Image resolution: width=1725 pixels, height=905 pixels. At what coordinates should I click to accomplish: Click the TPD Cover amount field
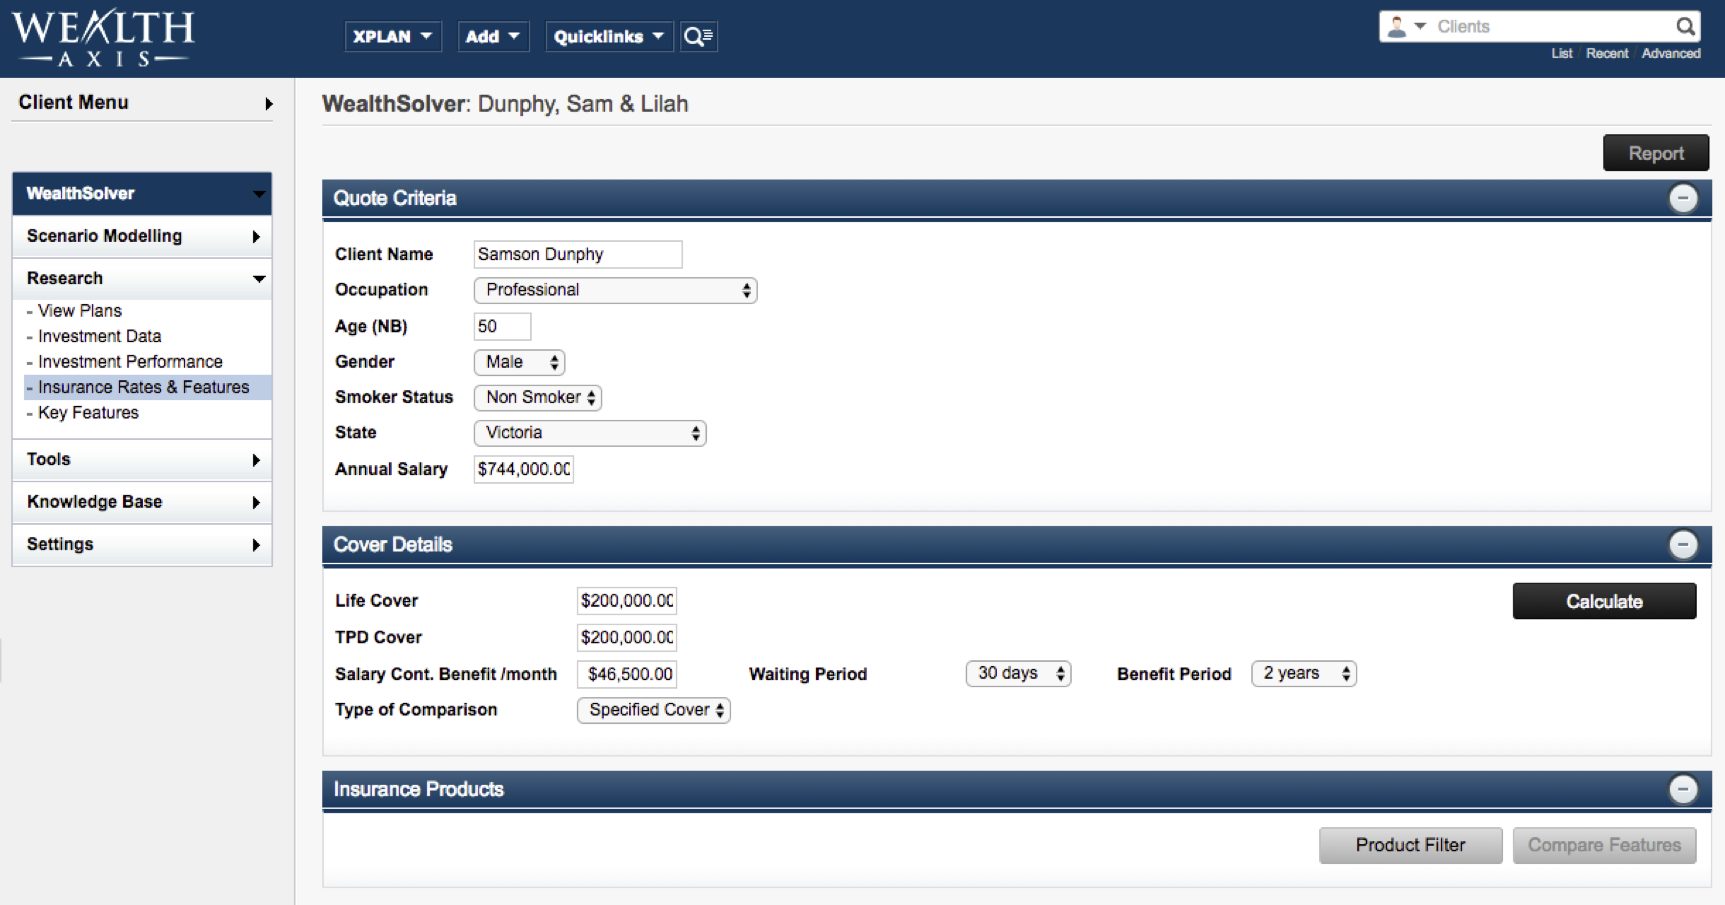tap(627, 637)
